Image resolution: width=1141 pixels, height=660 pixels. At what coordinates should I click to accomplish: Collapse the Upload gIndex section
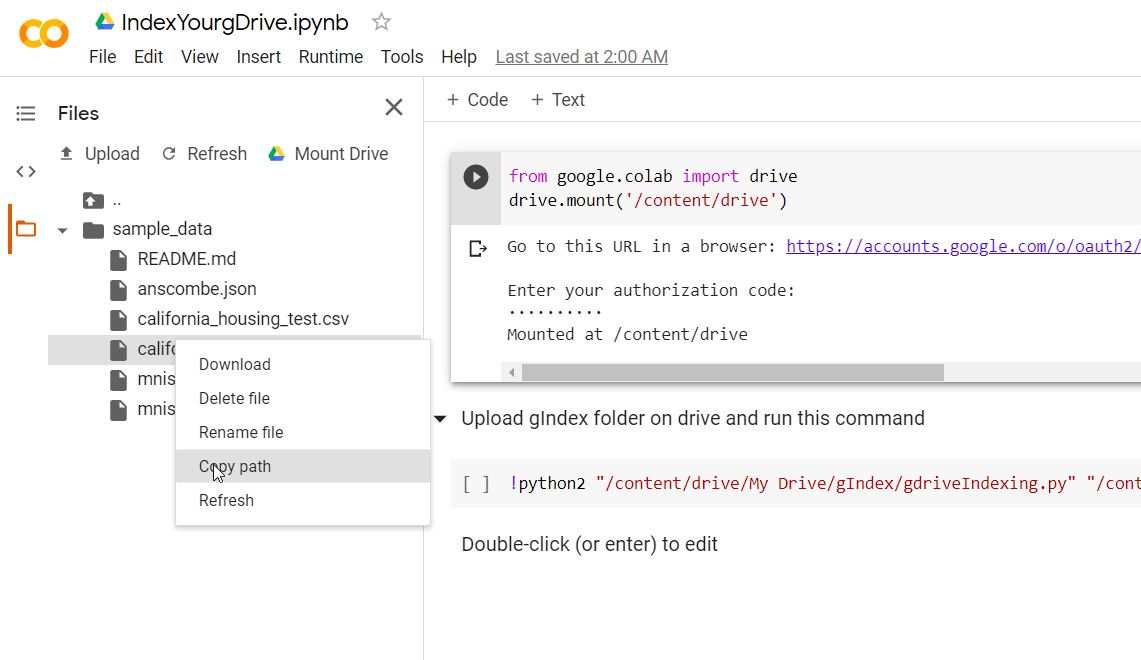click(440, 419)
